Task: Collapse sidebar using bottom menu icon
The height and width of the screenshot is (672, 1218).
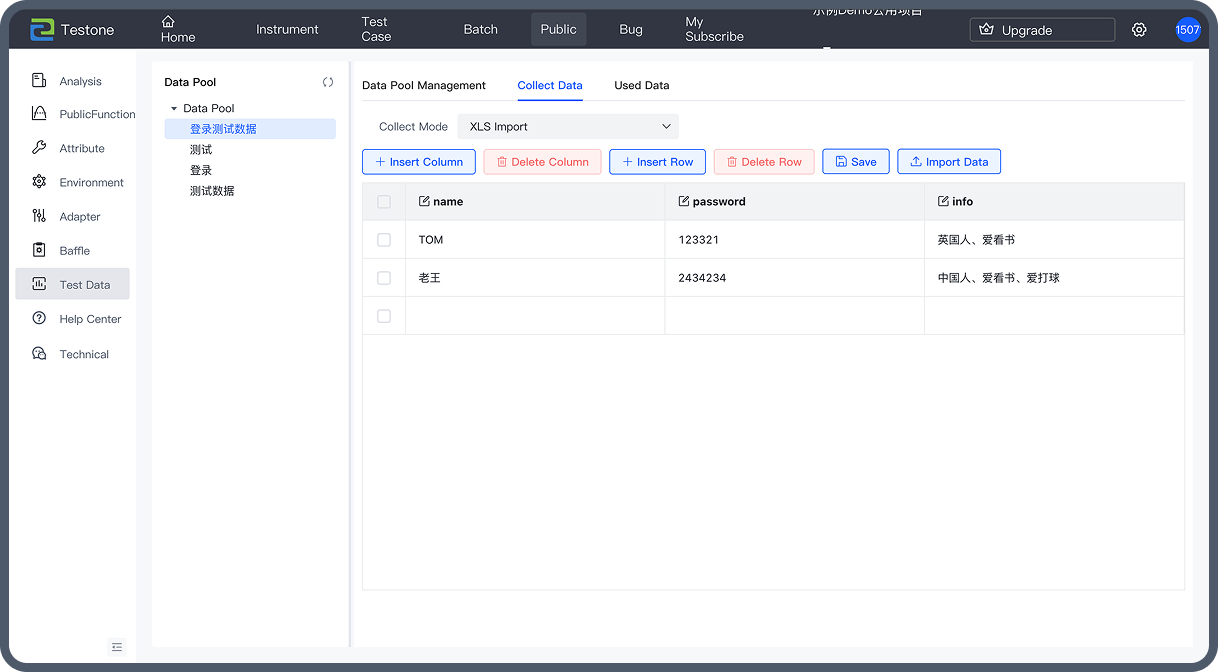Action: (x=118, y=647)
